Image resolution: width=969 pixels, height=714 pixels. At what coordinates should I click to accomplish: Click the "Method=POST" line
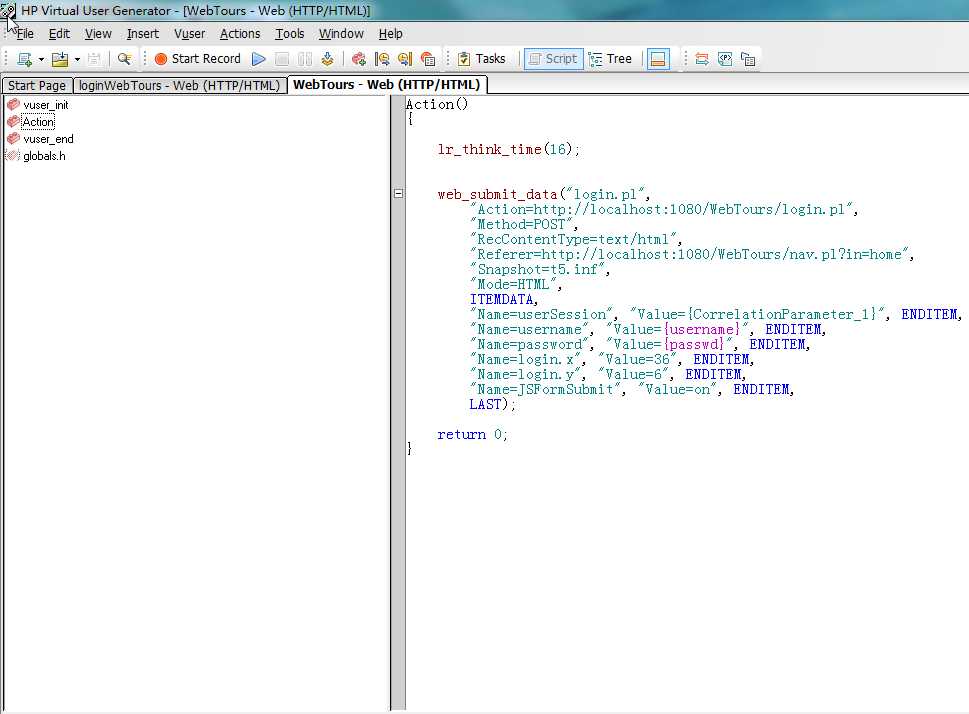[x=523, y=224]
